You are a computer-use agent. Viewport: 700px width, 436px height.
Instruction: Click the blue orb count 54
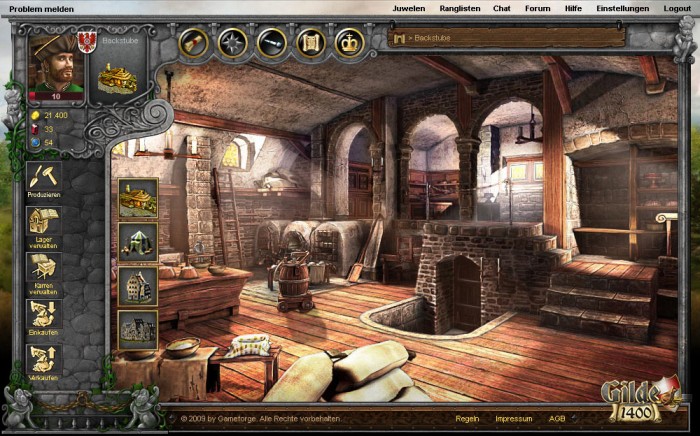49,143
